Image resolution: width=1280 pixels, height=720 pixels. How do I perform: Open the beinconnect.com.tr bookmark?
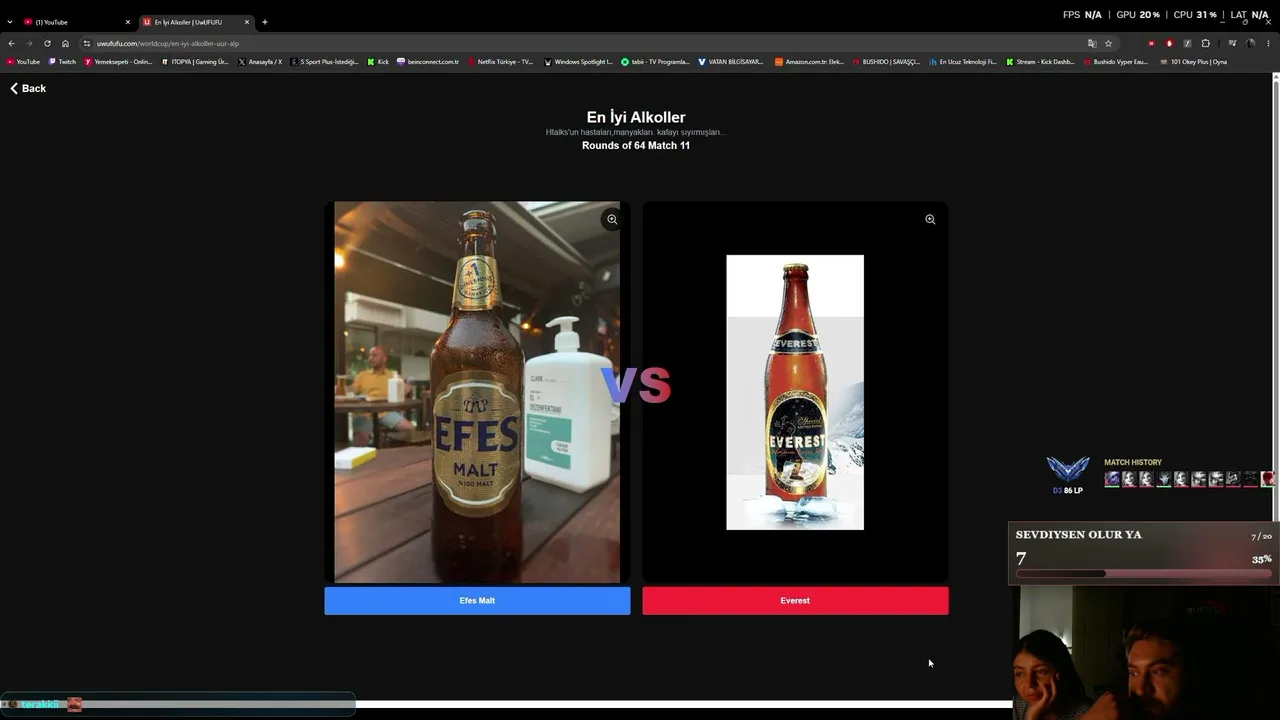coord(428,62)
